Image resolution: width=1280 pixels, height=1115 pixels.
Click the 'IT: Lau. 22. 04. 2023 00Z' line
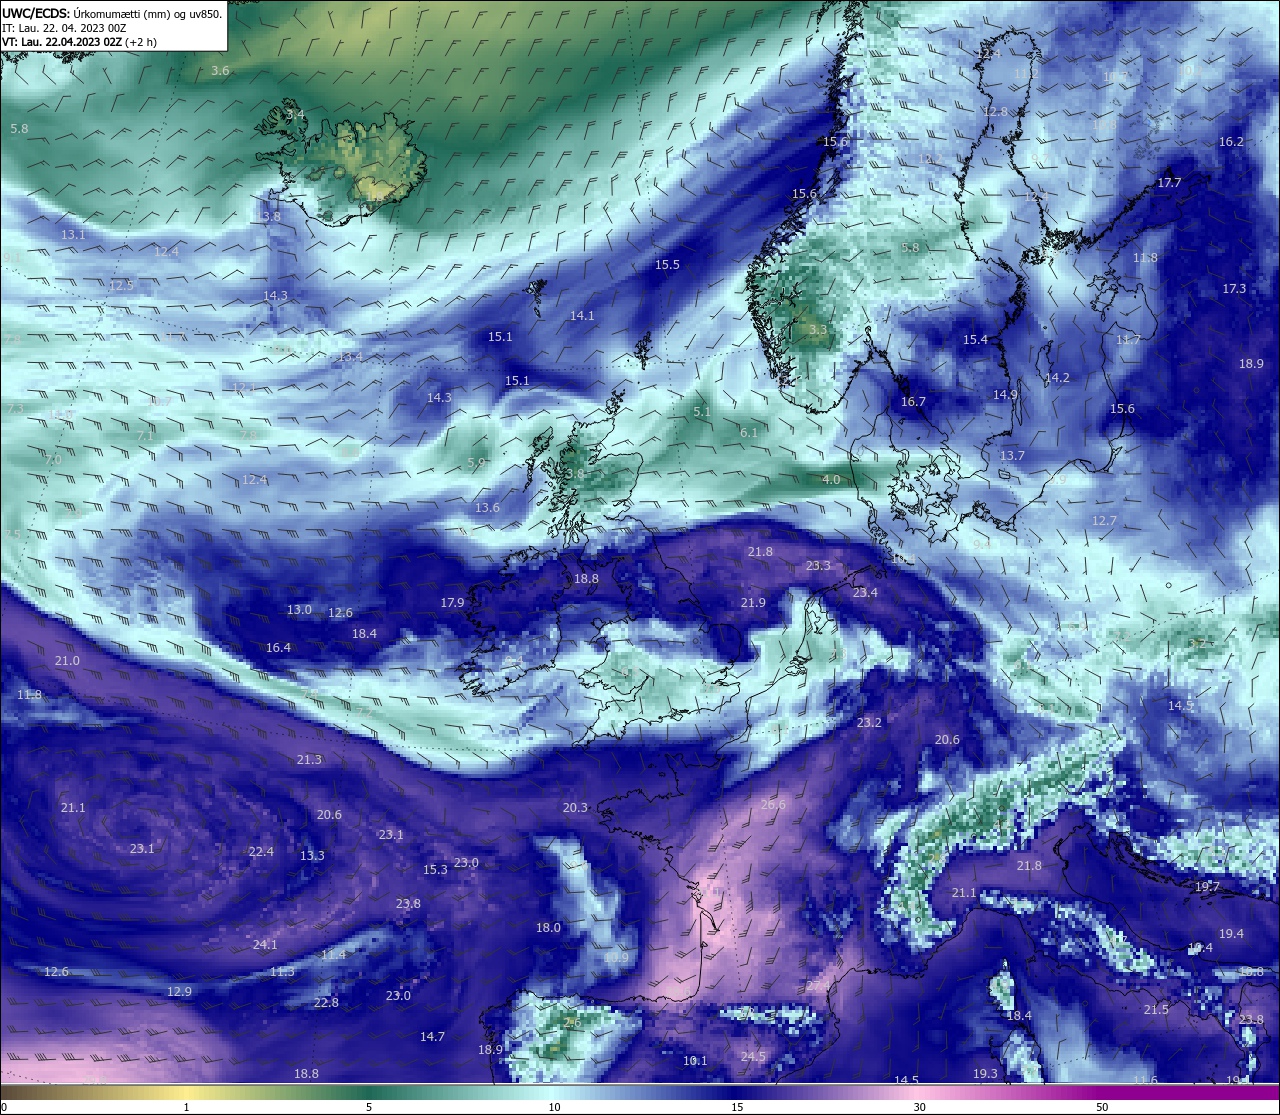(x=64, y=29)
